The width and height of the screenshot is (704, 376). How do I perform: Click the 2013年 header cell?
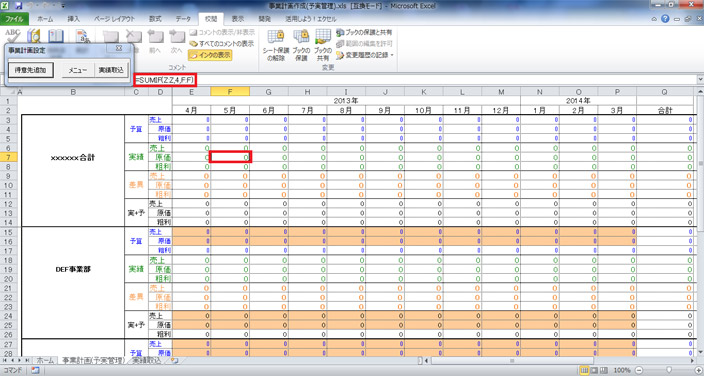click(346, 101)
